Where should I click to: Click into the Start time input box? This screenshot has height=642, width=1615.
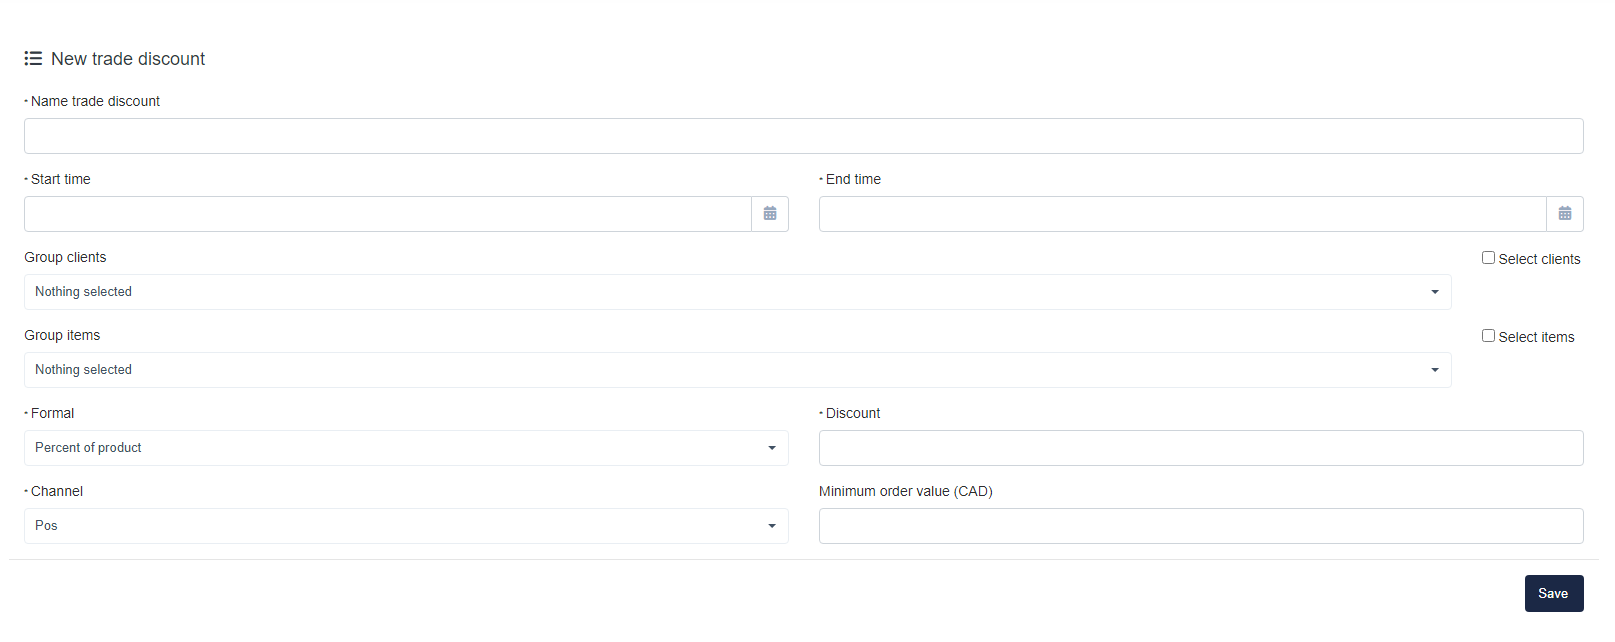[388, 214]
